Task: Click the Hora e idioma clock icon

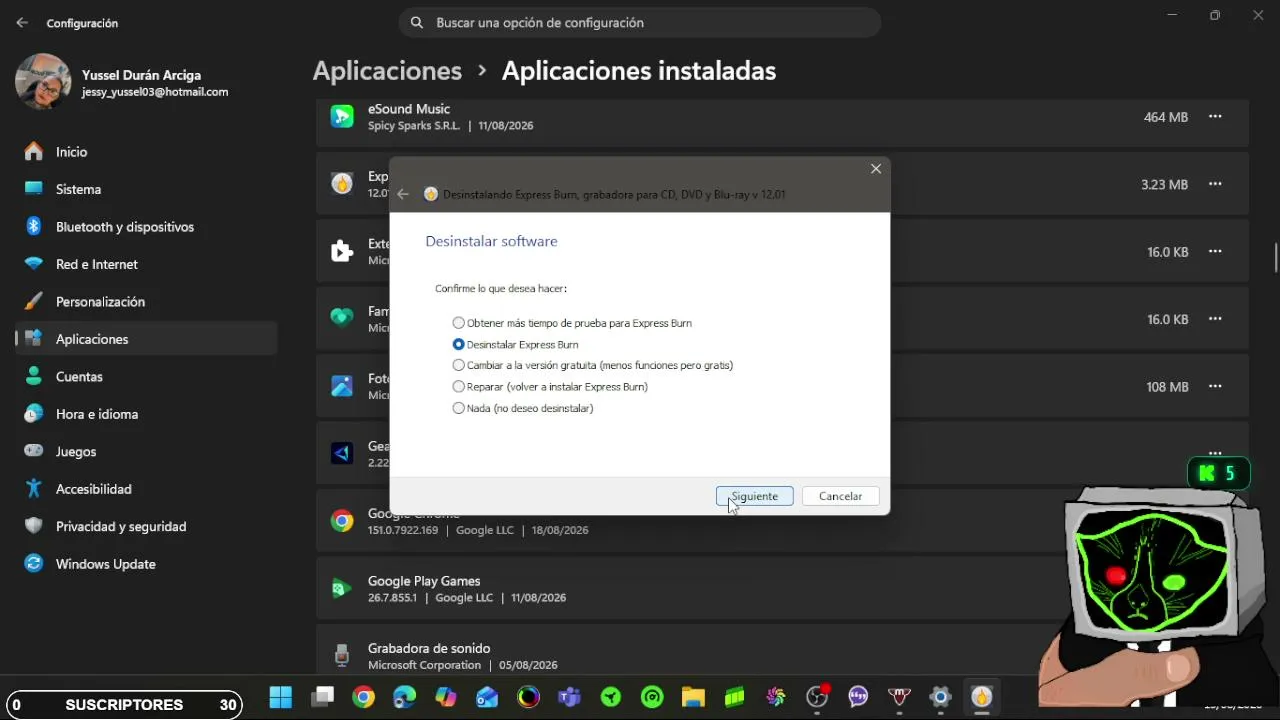Action: [x=34, y=414]
